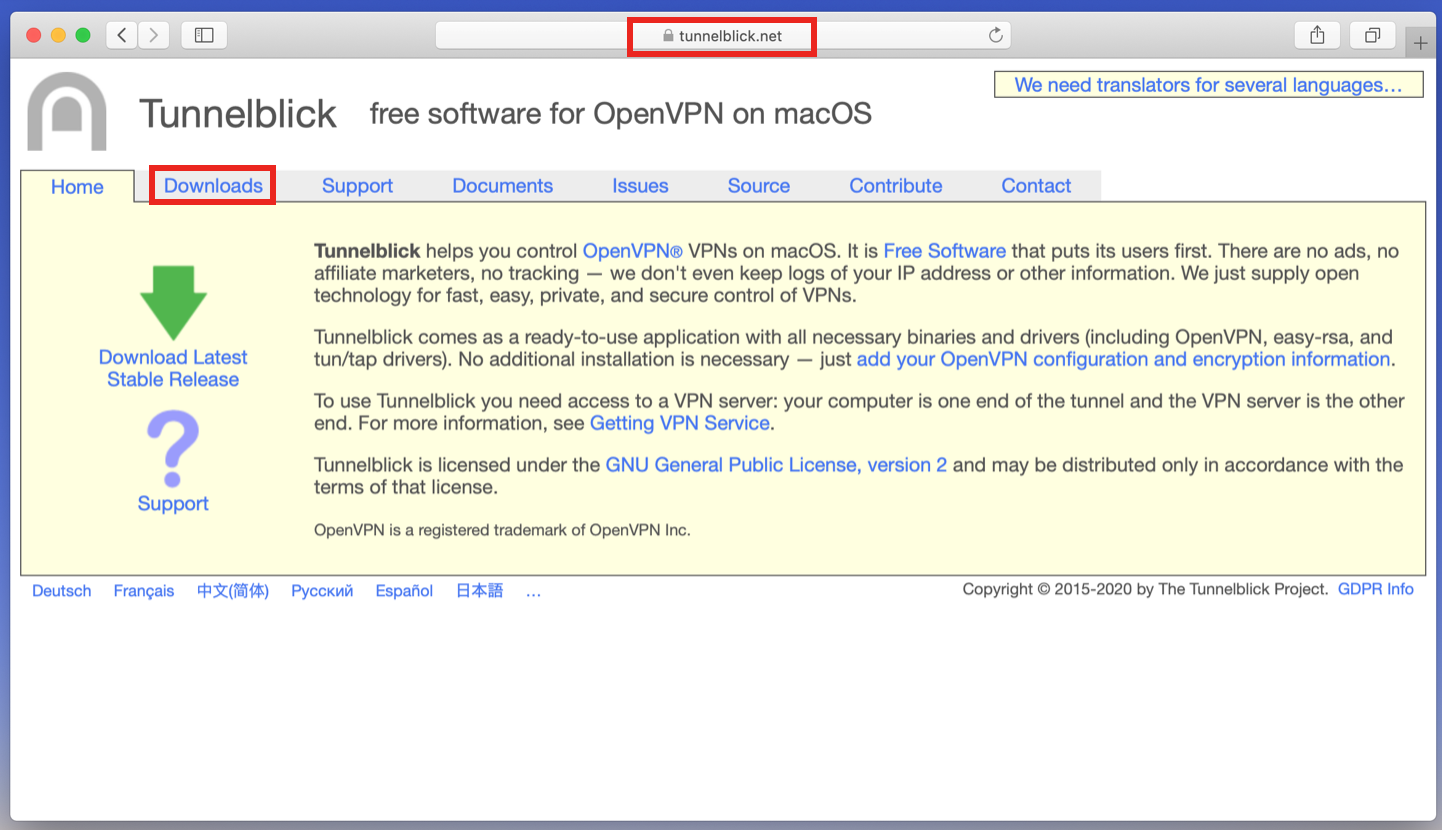Switch to the Documents tab
Screen dimensions: 1442x830
pos(502,186)
